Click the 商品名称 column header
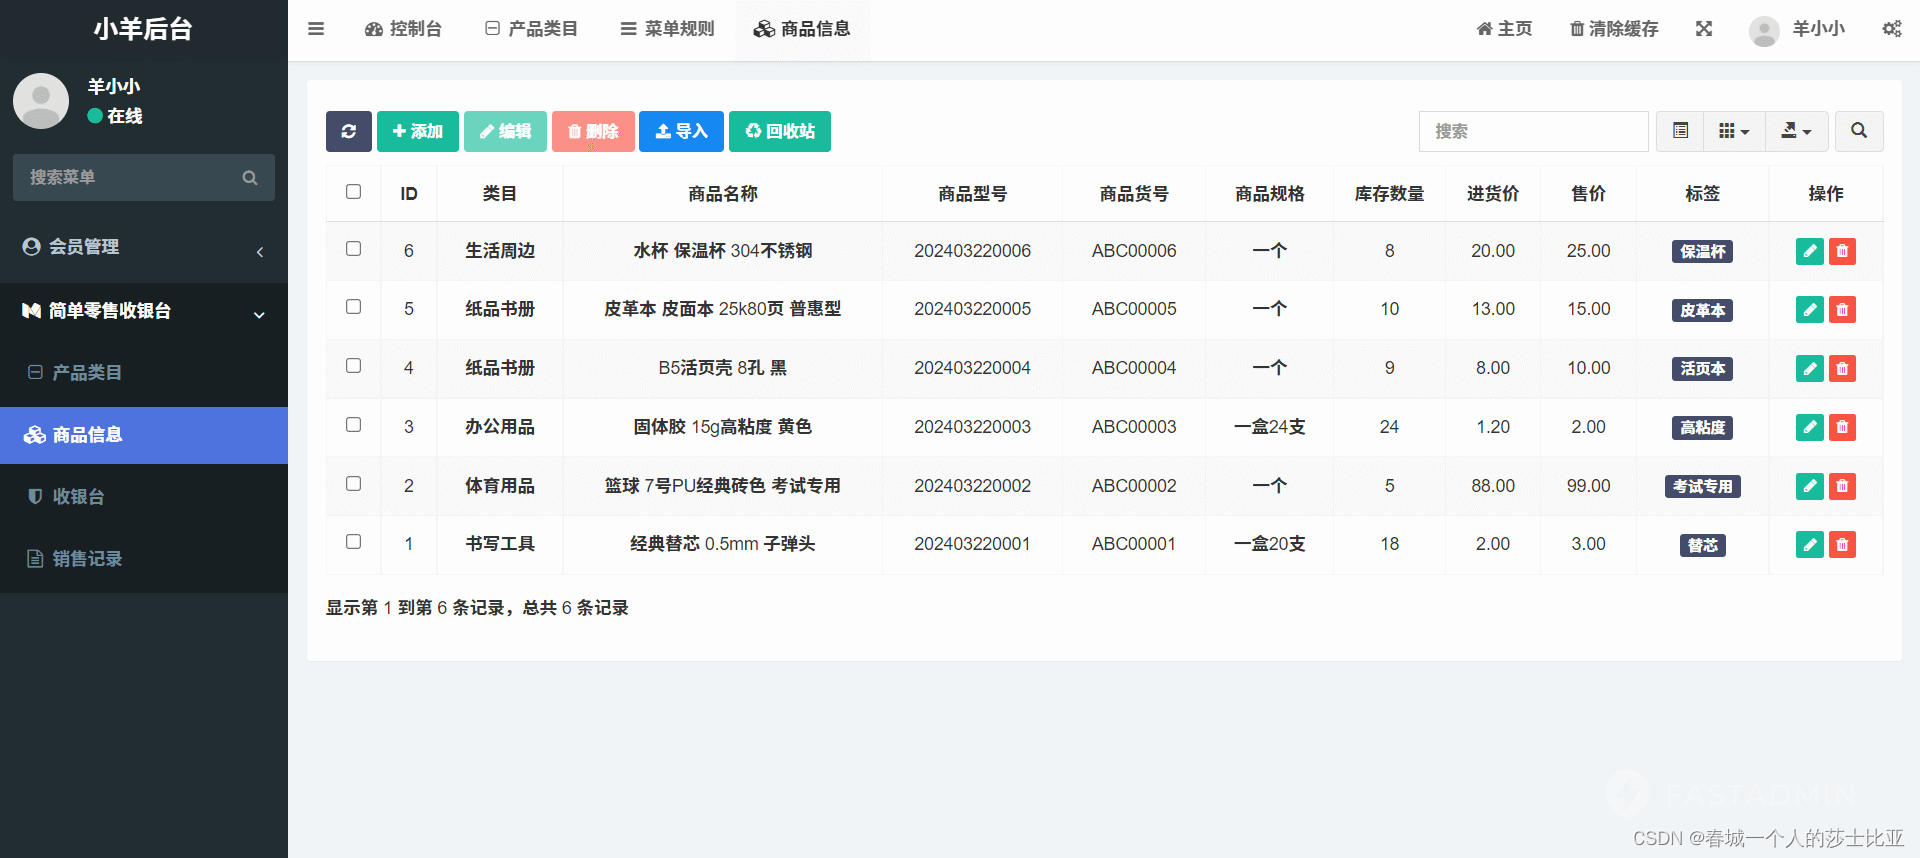1920x858 pixels. tap(723, 194)
